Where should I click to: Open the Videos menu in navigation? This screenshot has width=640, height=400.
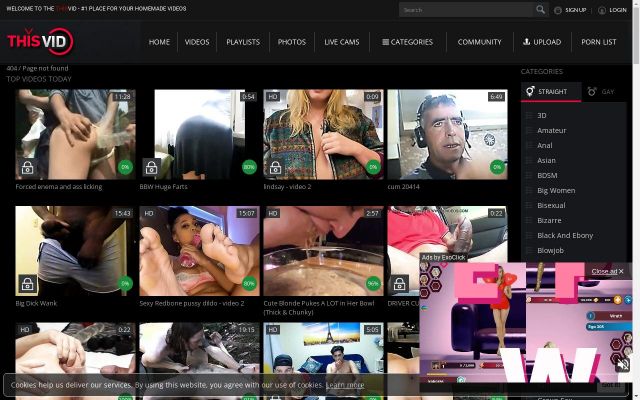coord(197,42)
